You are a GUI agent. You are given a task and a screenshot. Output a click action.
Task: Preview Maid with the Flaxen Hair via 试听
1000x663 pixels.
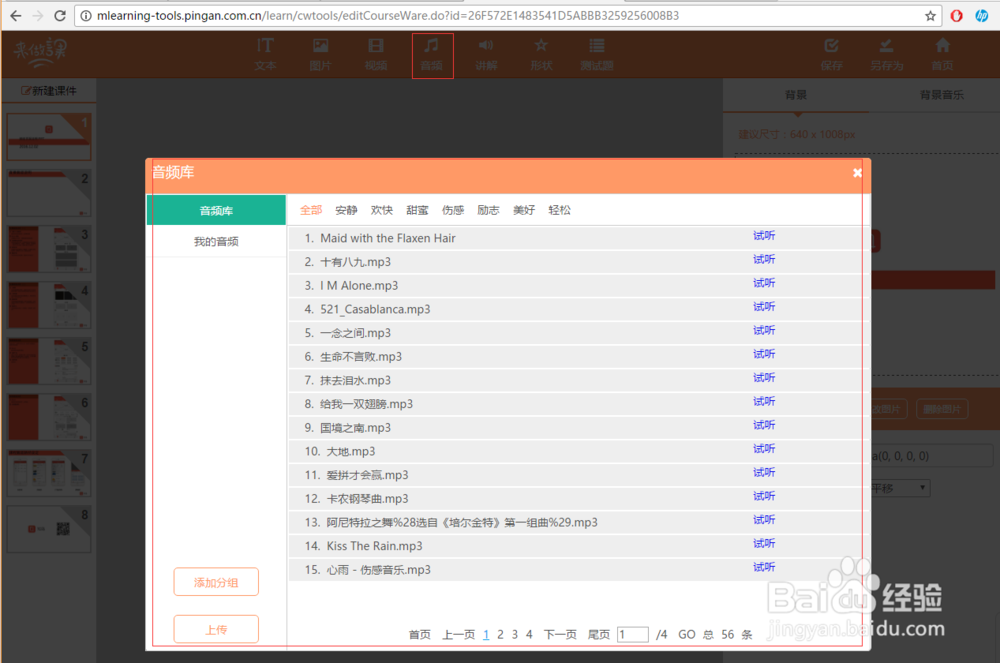764,235
